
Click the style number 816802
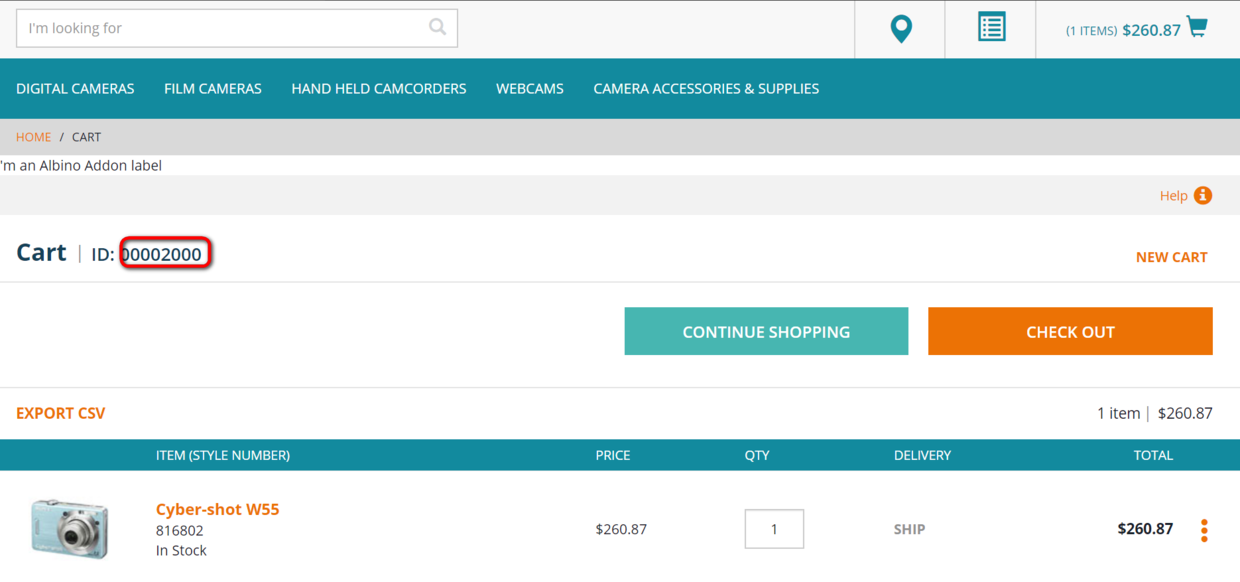tap(179, 531)
